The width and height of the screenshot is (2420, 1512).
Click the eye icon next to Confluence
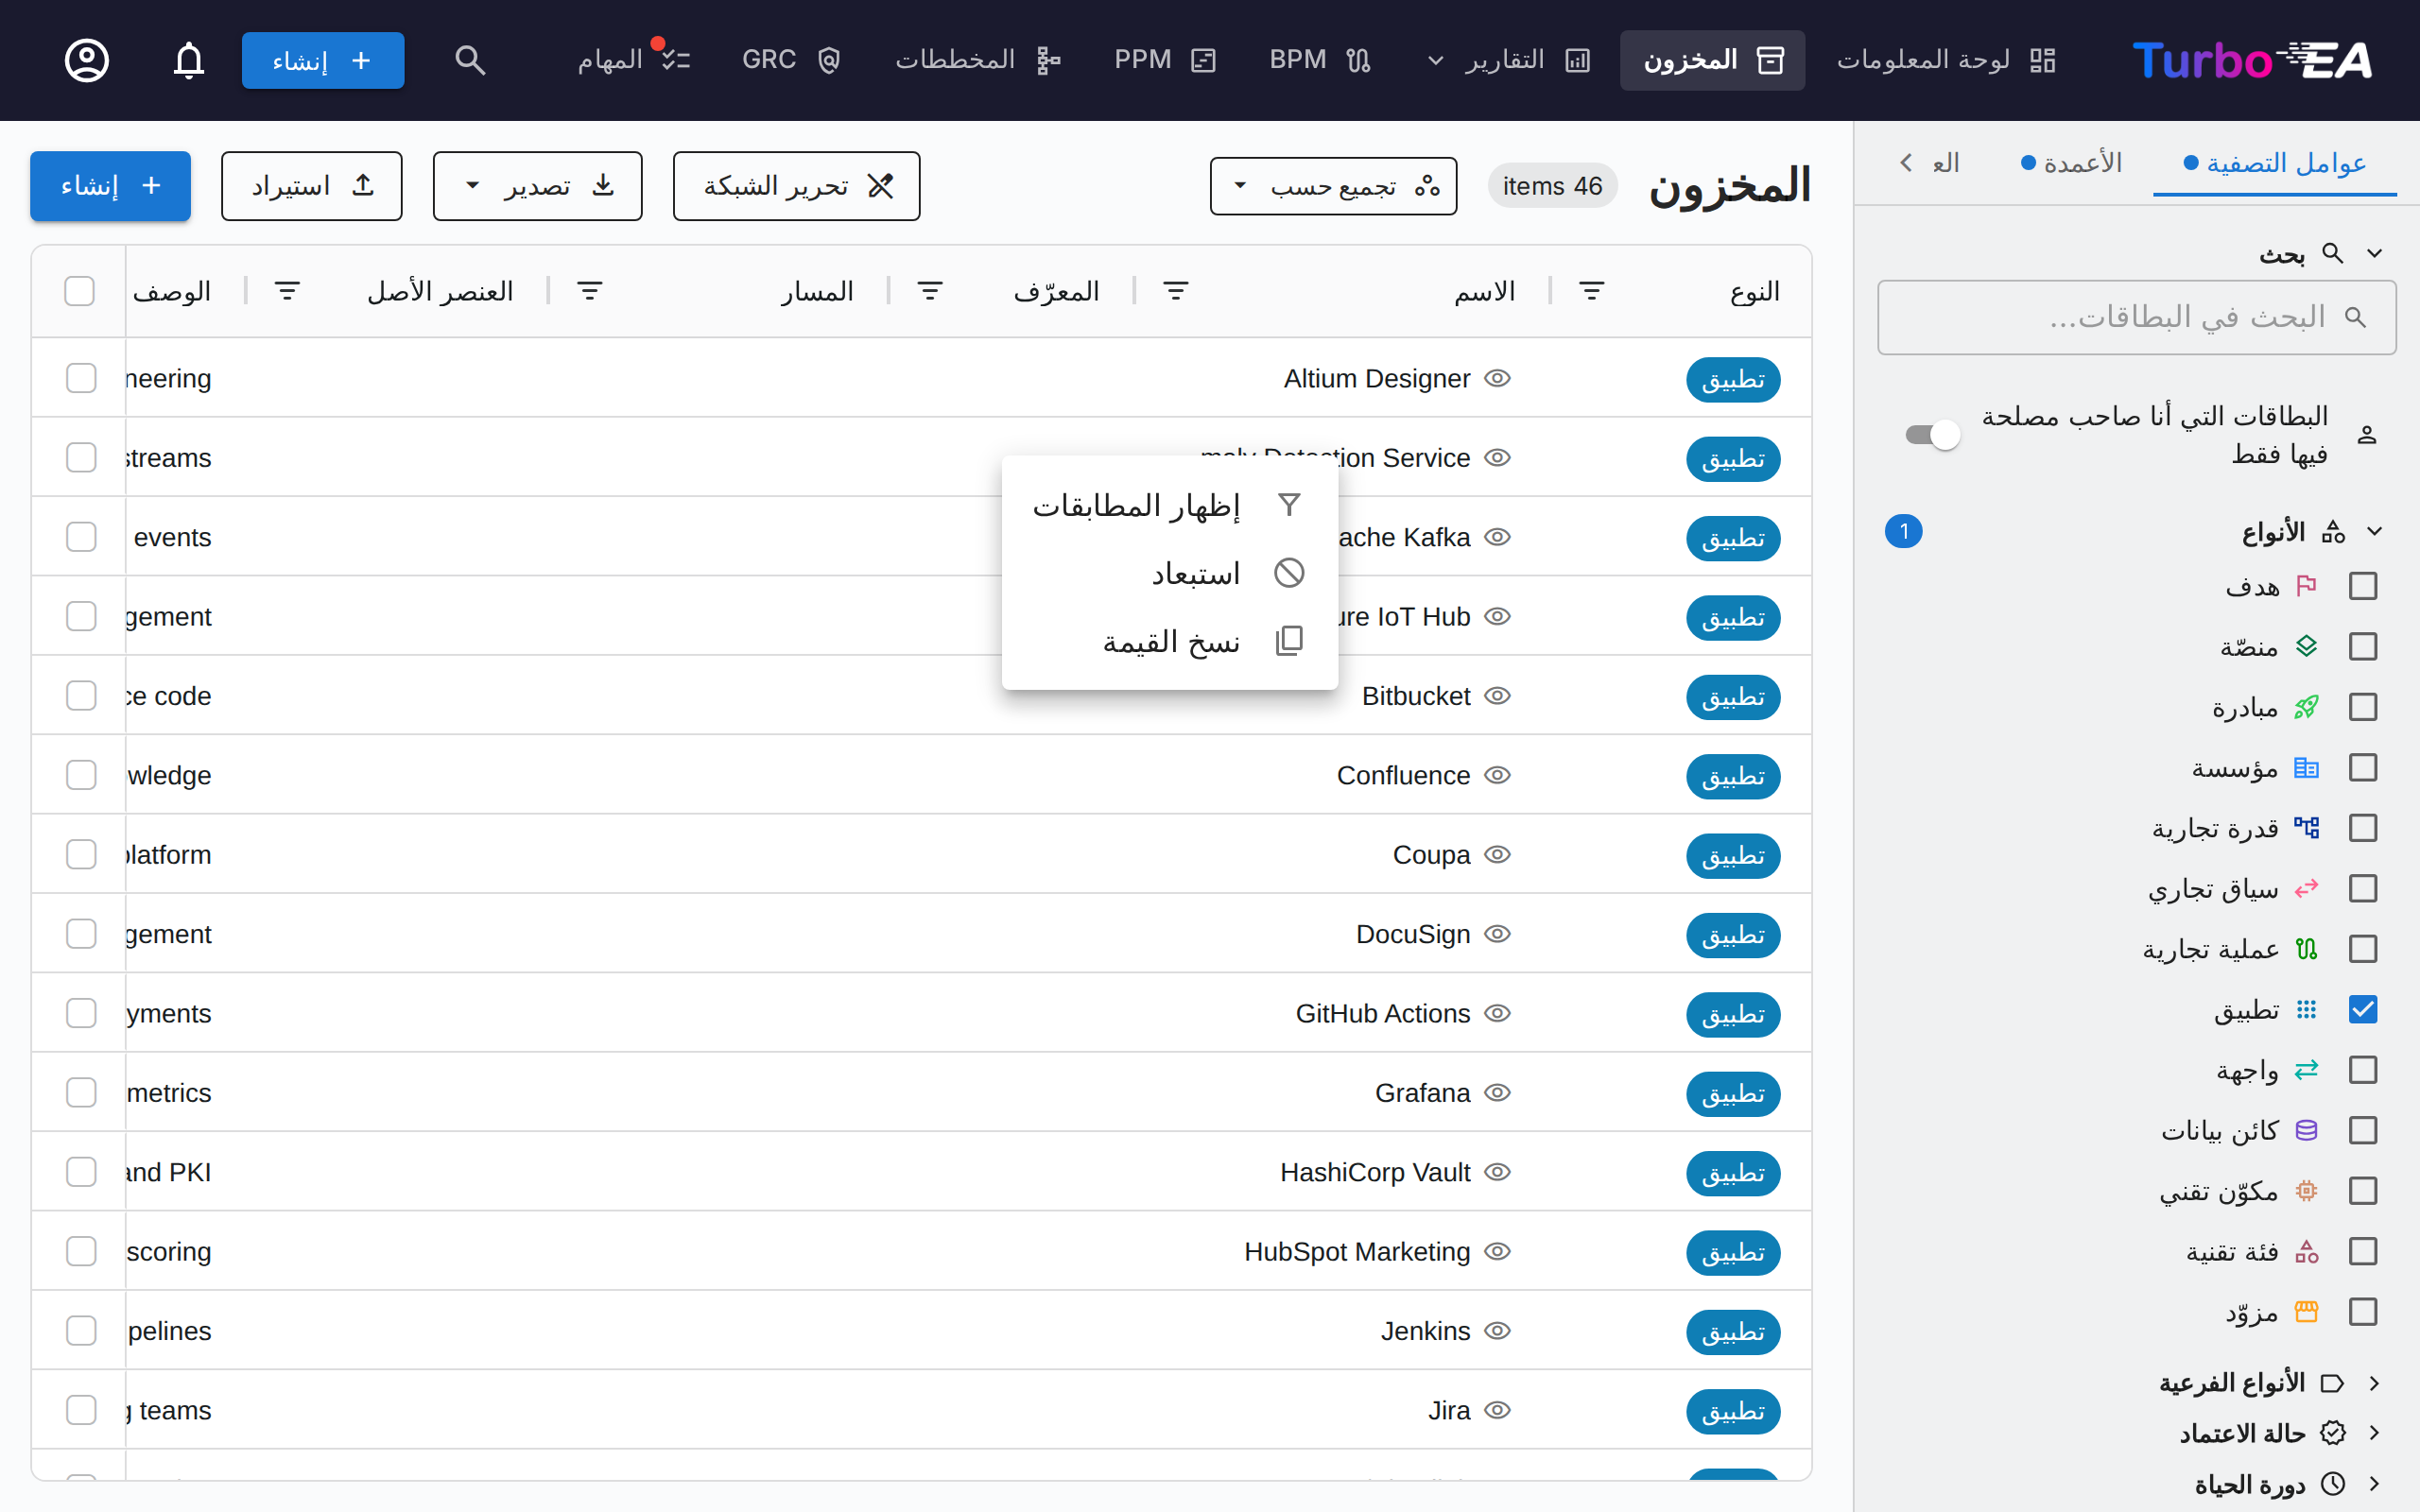point(1497,775)
